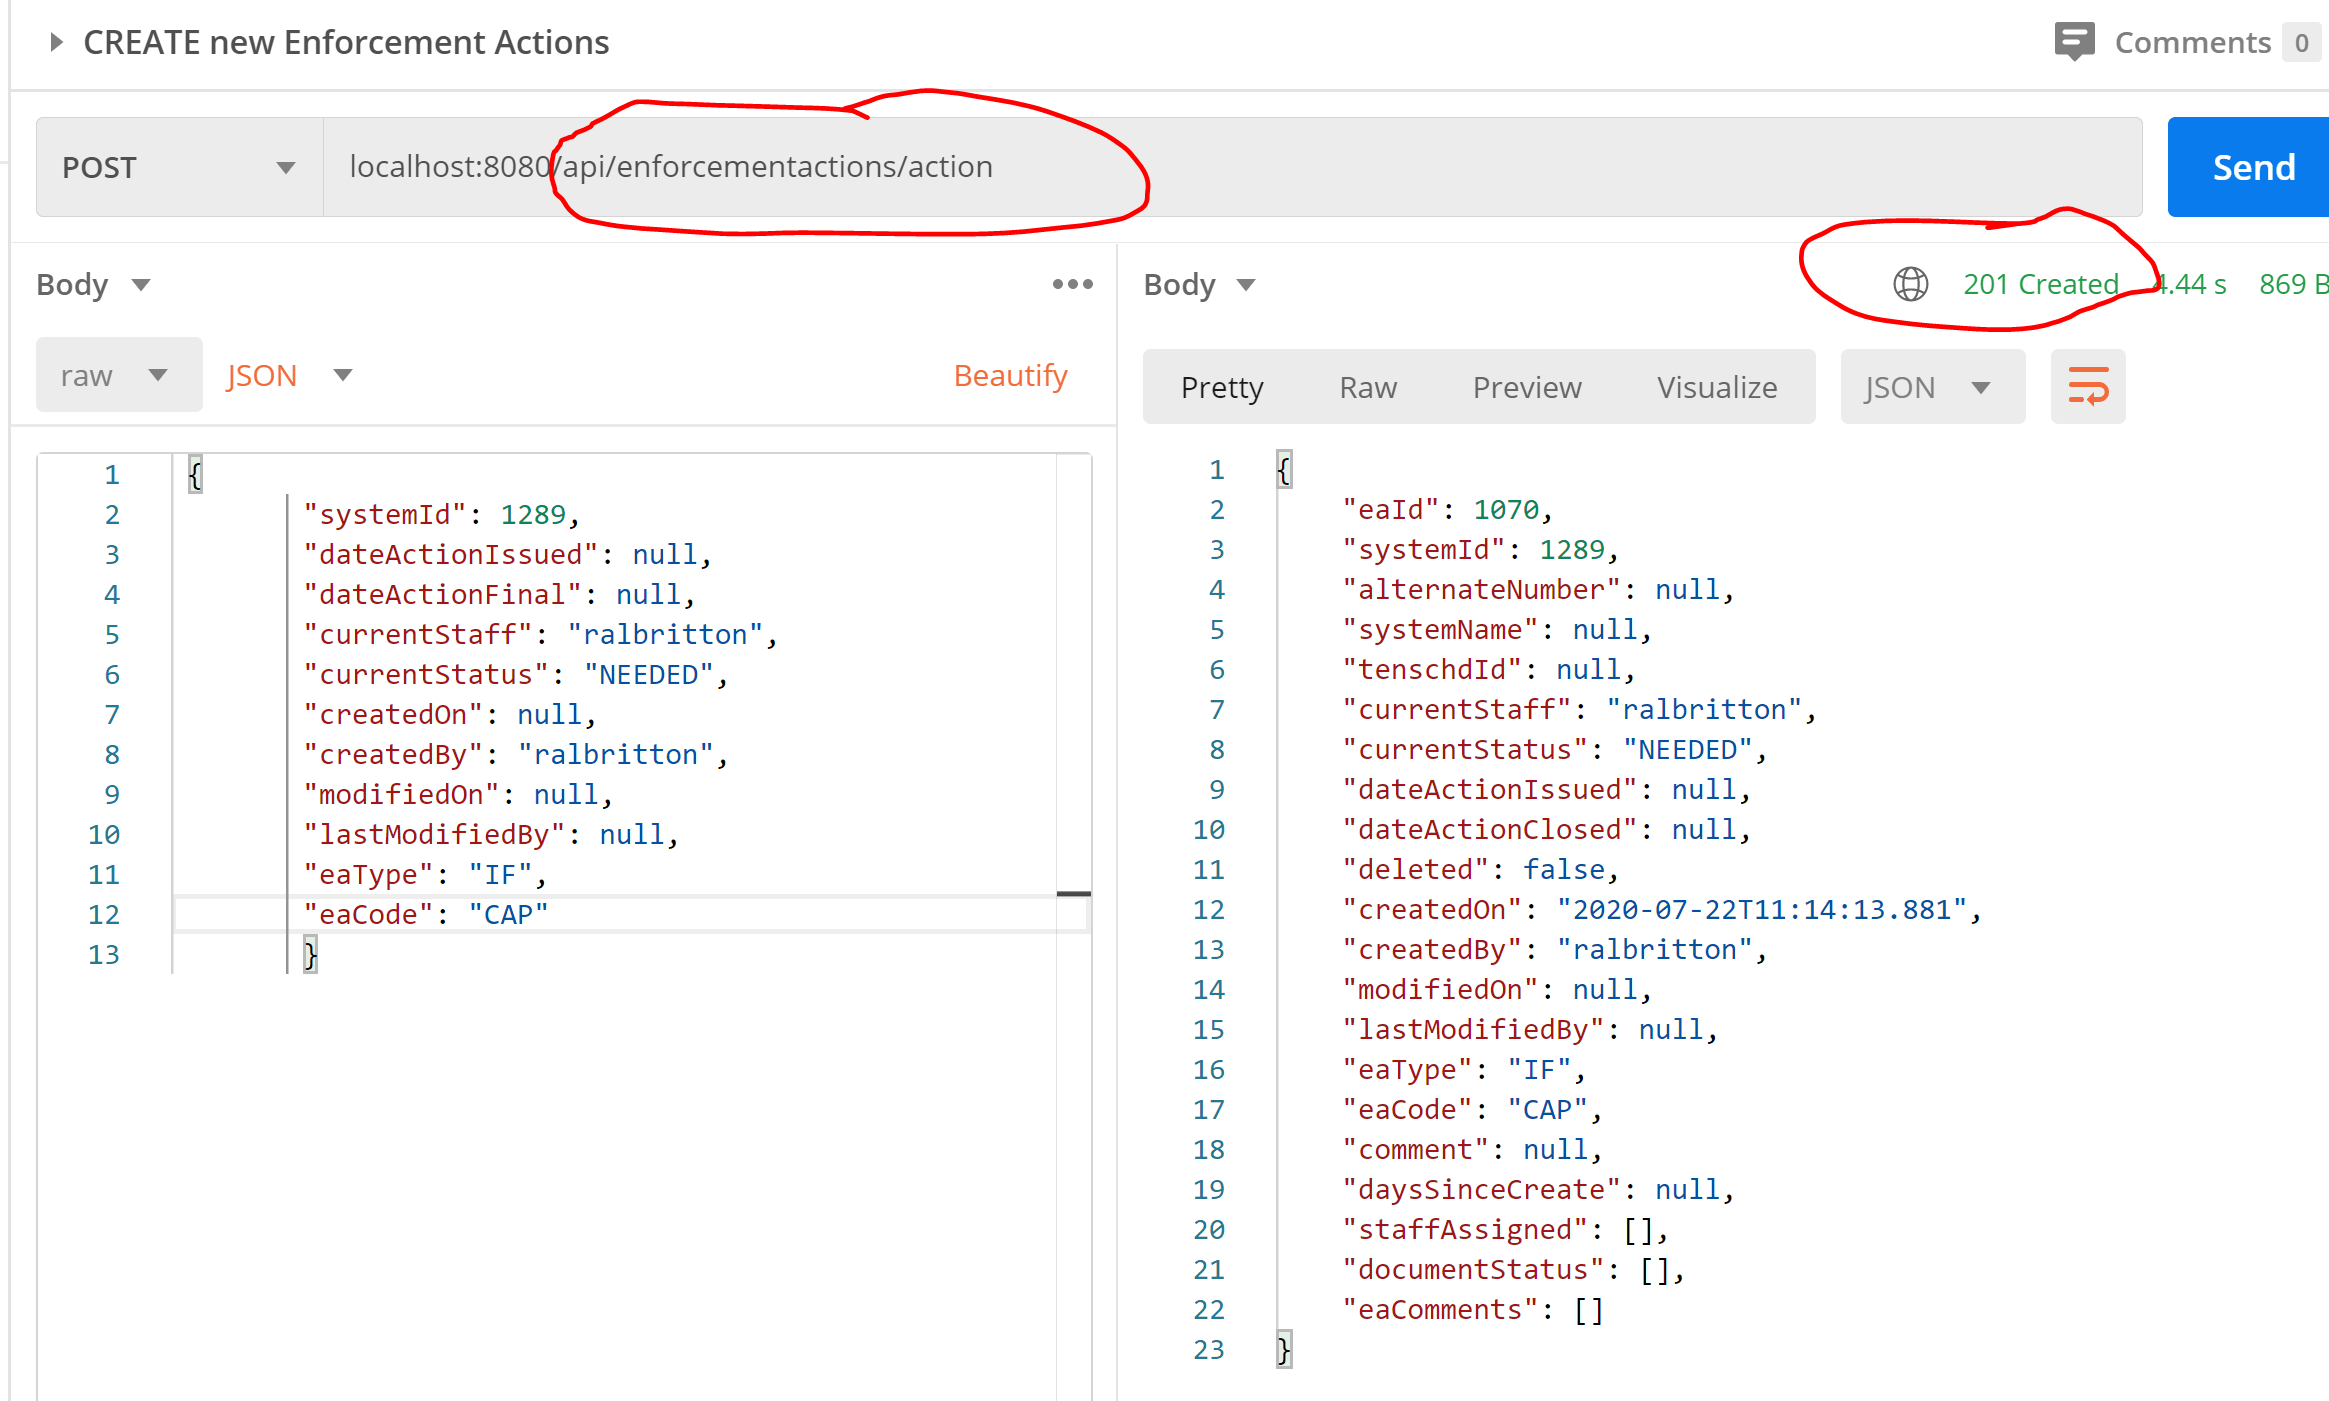Click the Beautify link
The image size is (2329, 1401).
1010,375
